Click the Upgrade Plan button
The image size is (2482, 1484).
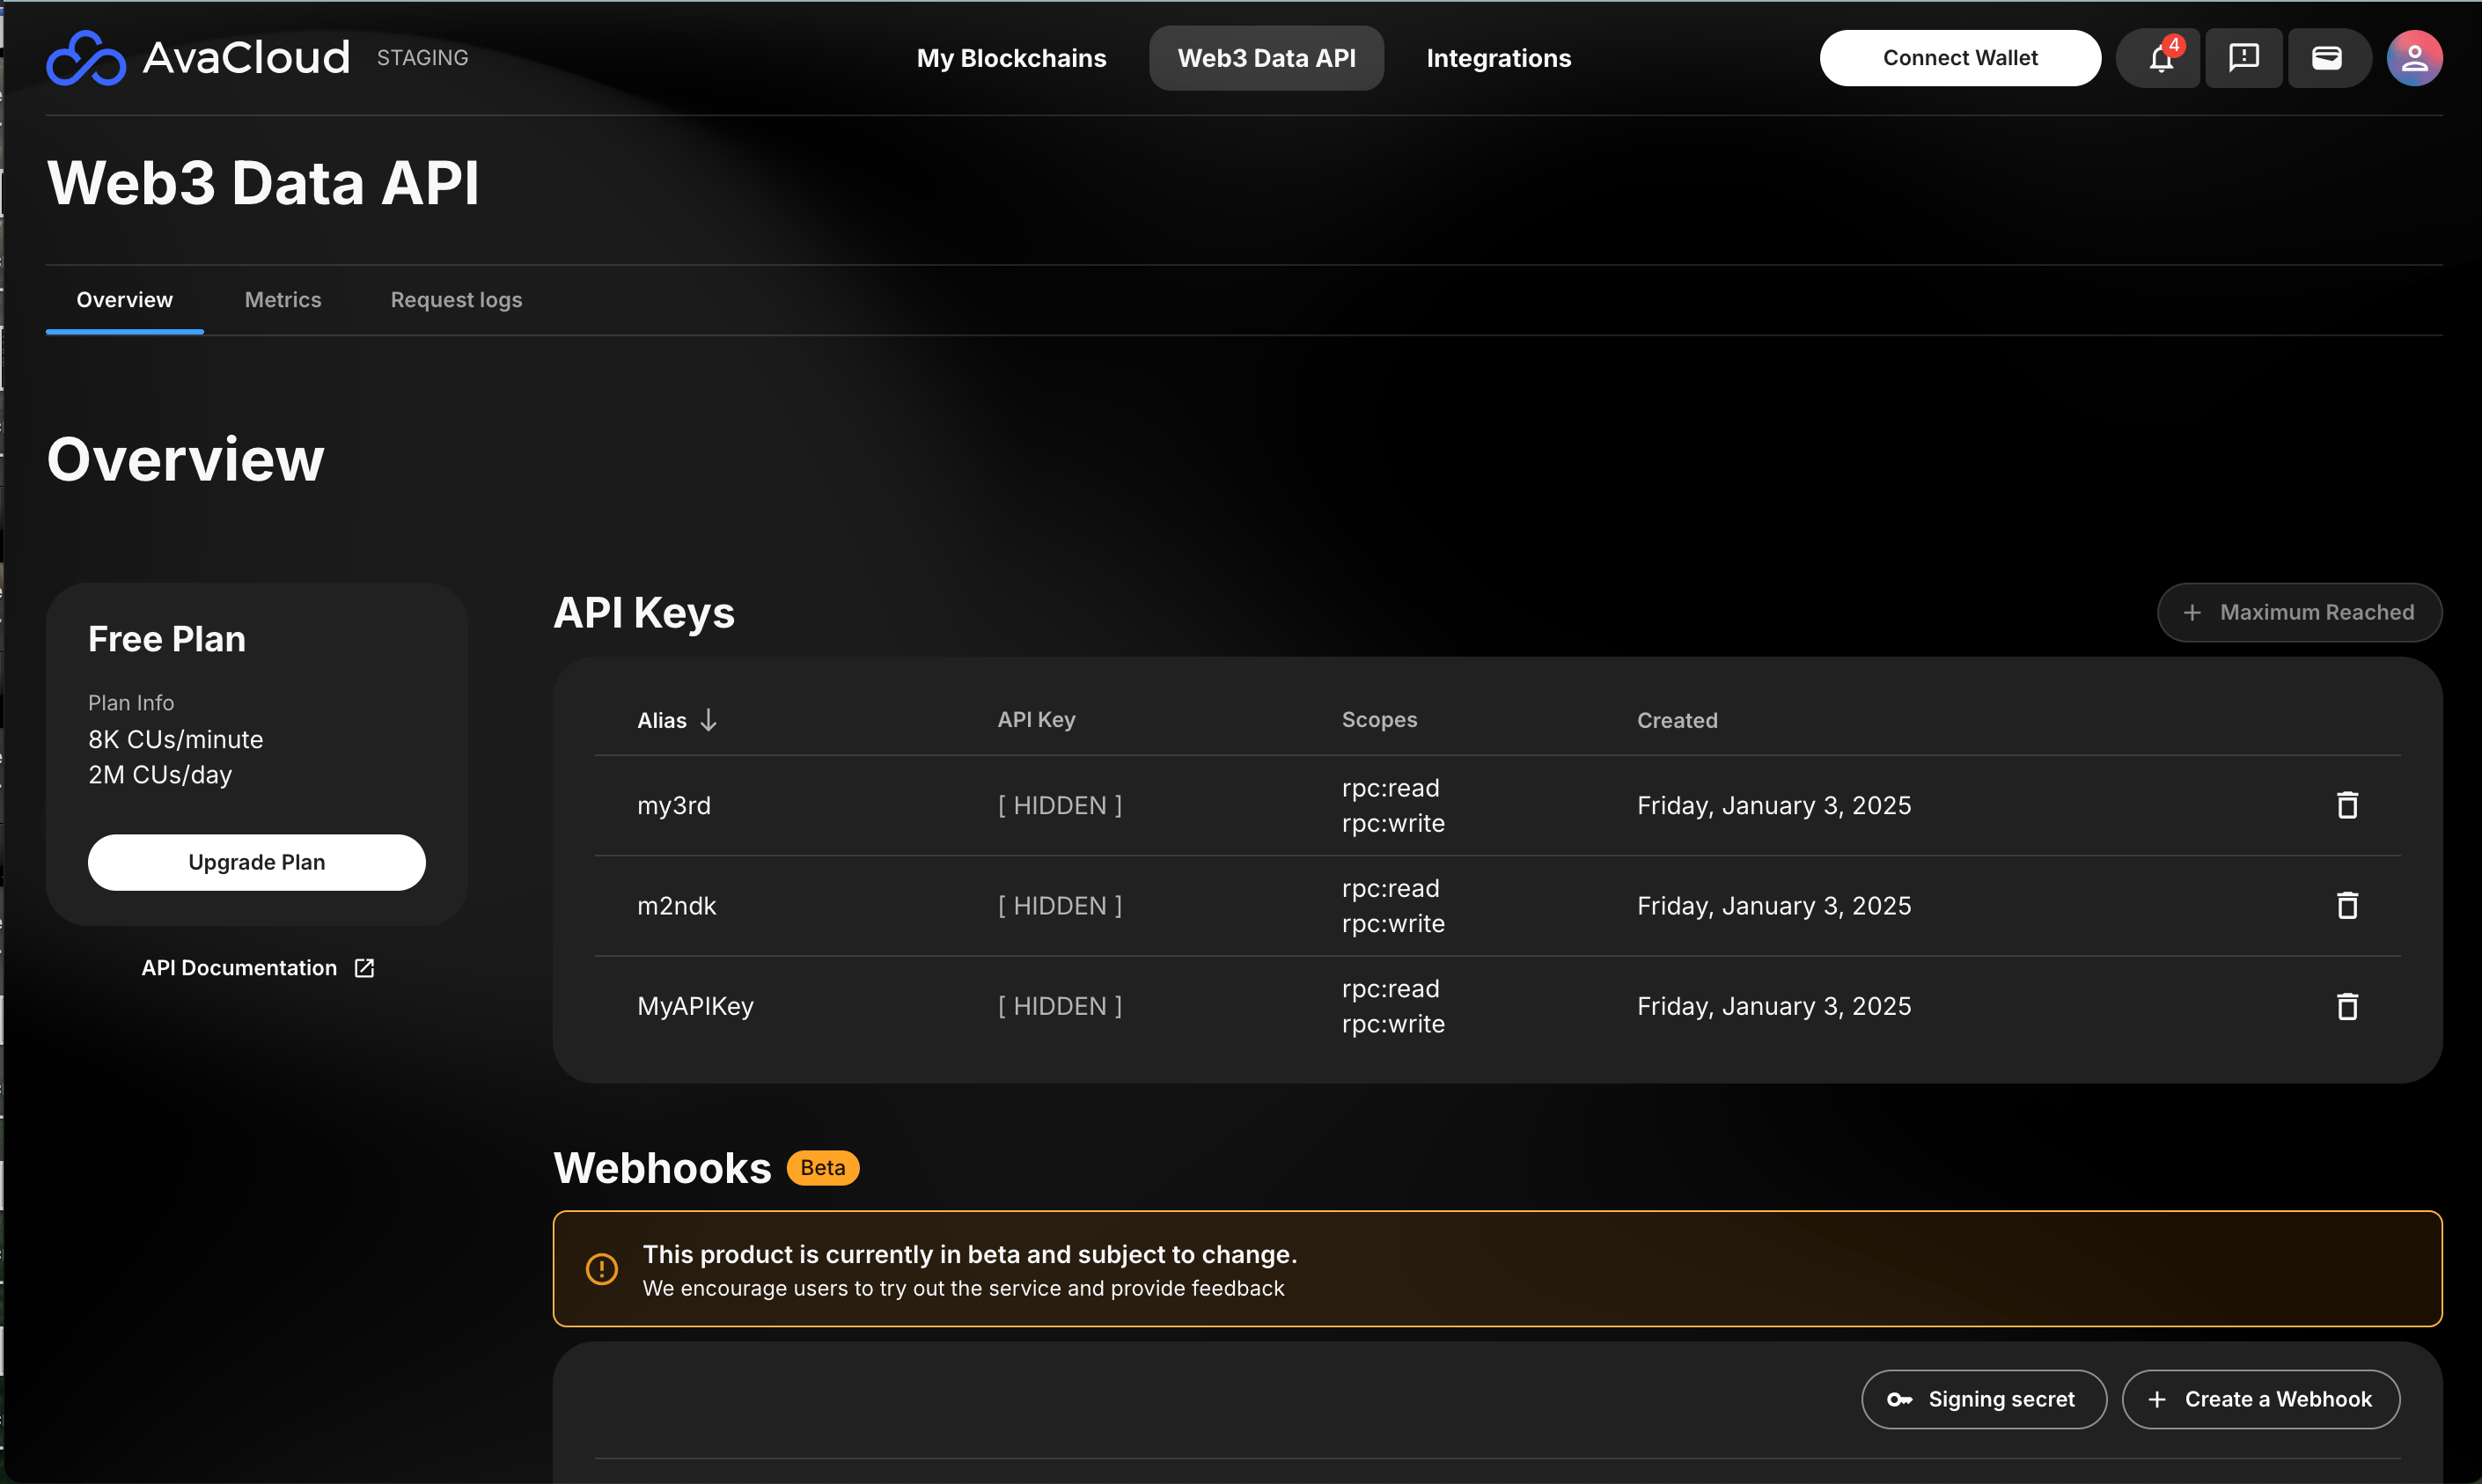click(x=256, y=862)
